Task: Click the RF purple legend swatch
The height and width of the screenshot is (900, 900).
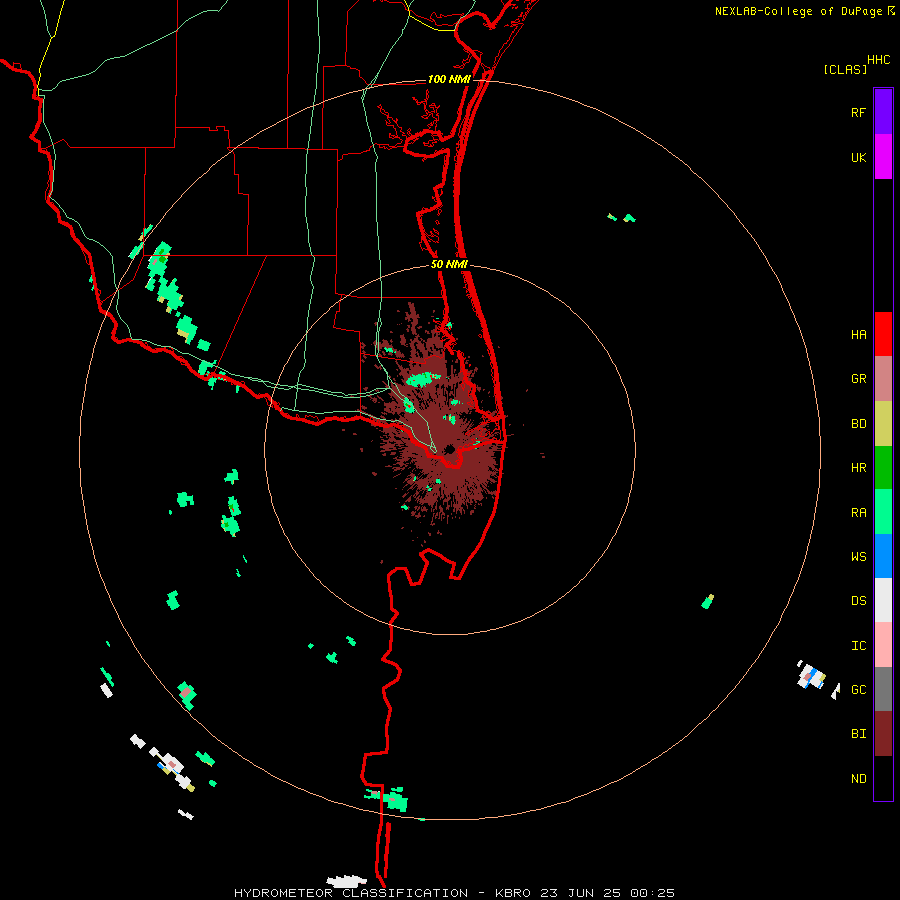Action: (883, 112)
